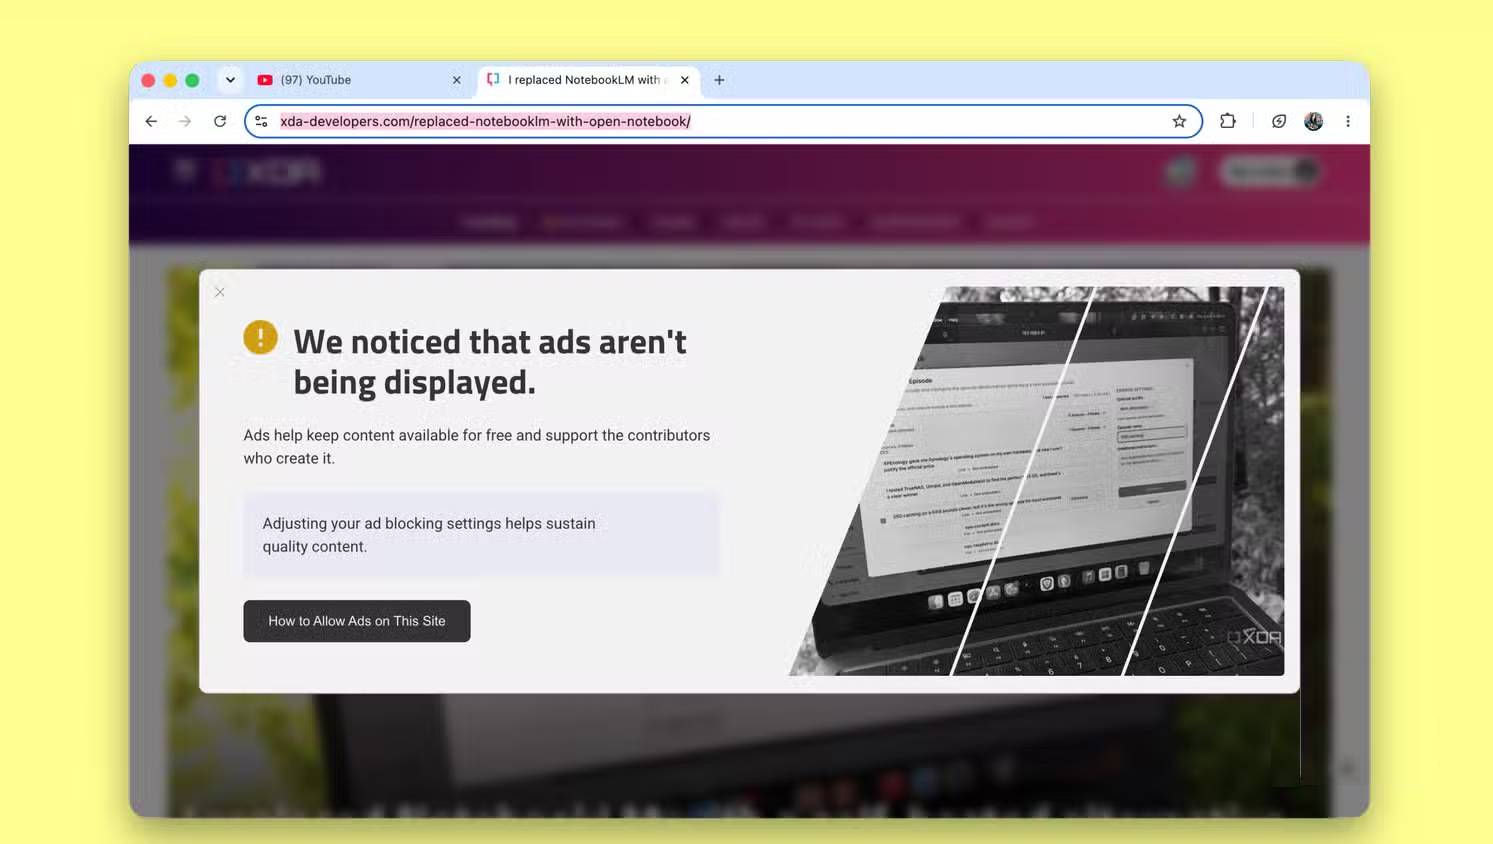Click 'How to Allow Ads on This Site'

click(x=357, y=621)
